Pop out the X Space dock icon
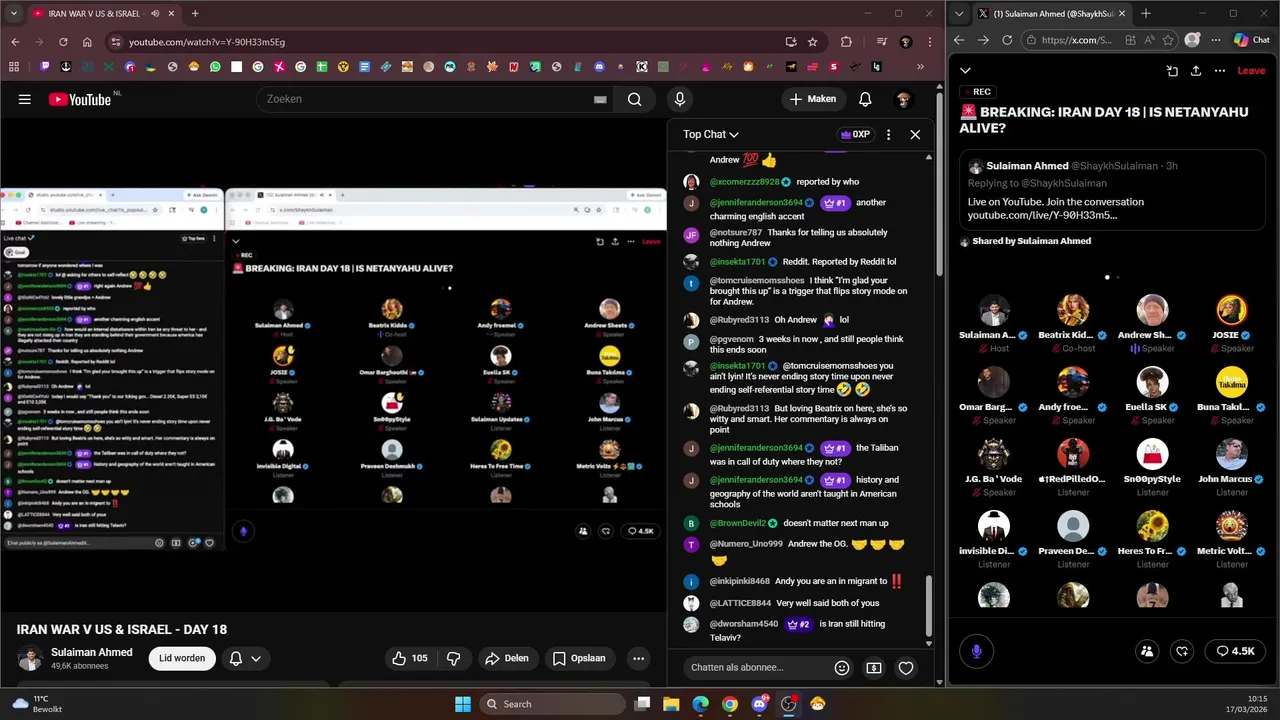 (1172, 71)
